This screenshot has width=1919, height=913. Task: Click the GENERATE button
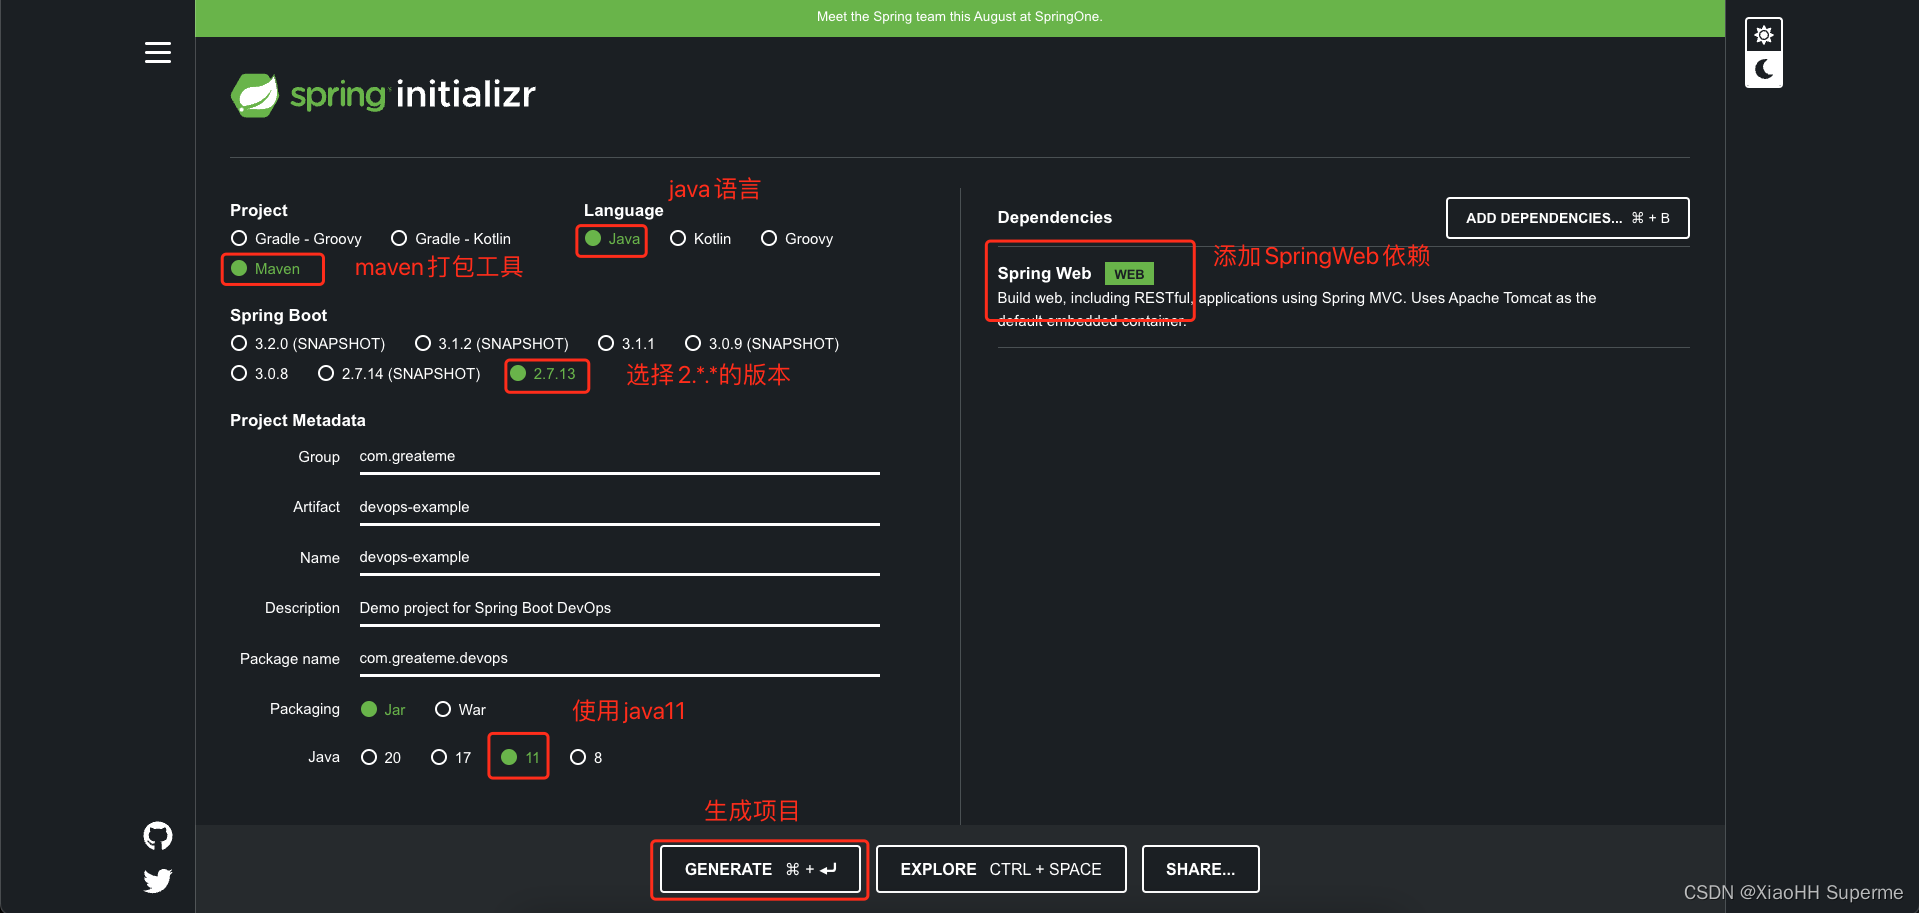point(760,870)
